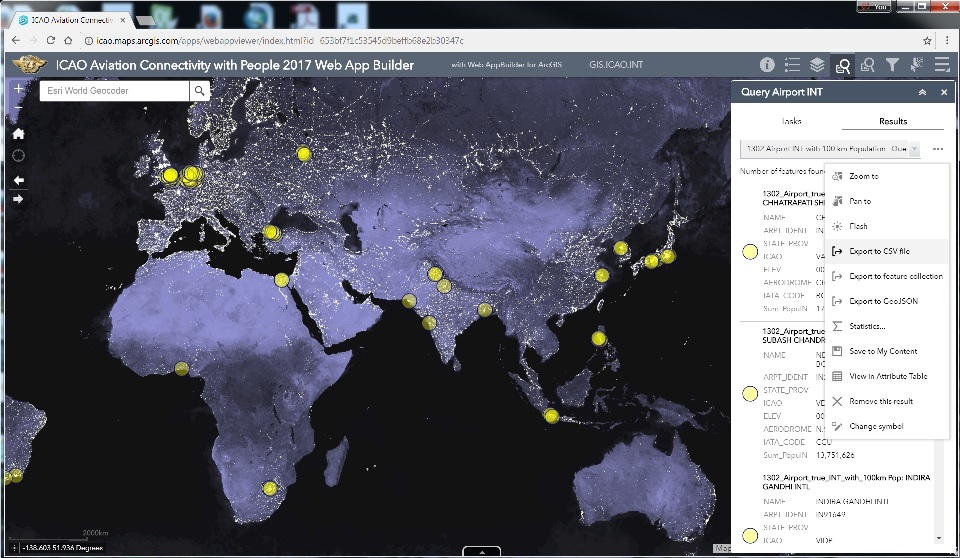Open the Legend widget in header
The width and height of the screenshot is (960, 558).
792,65
